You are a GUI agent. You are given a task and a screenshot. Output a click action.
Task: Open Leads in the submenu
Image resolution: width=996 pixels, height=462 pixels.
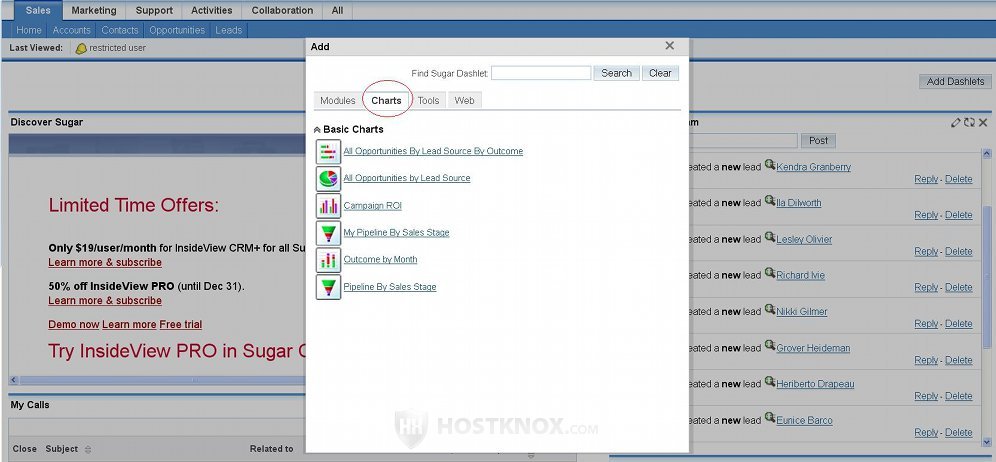click(x=229, y=30)
